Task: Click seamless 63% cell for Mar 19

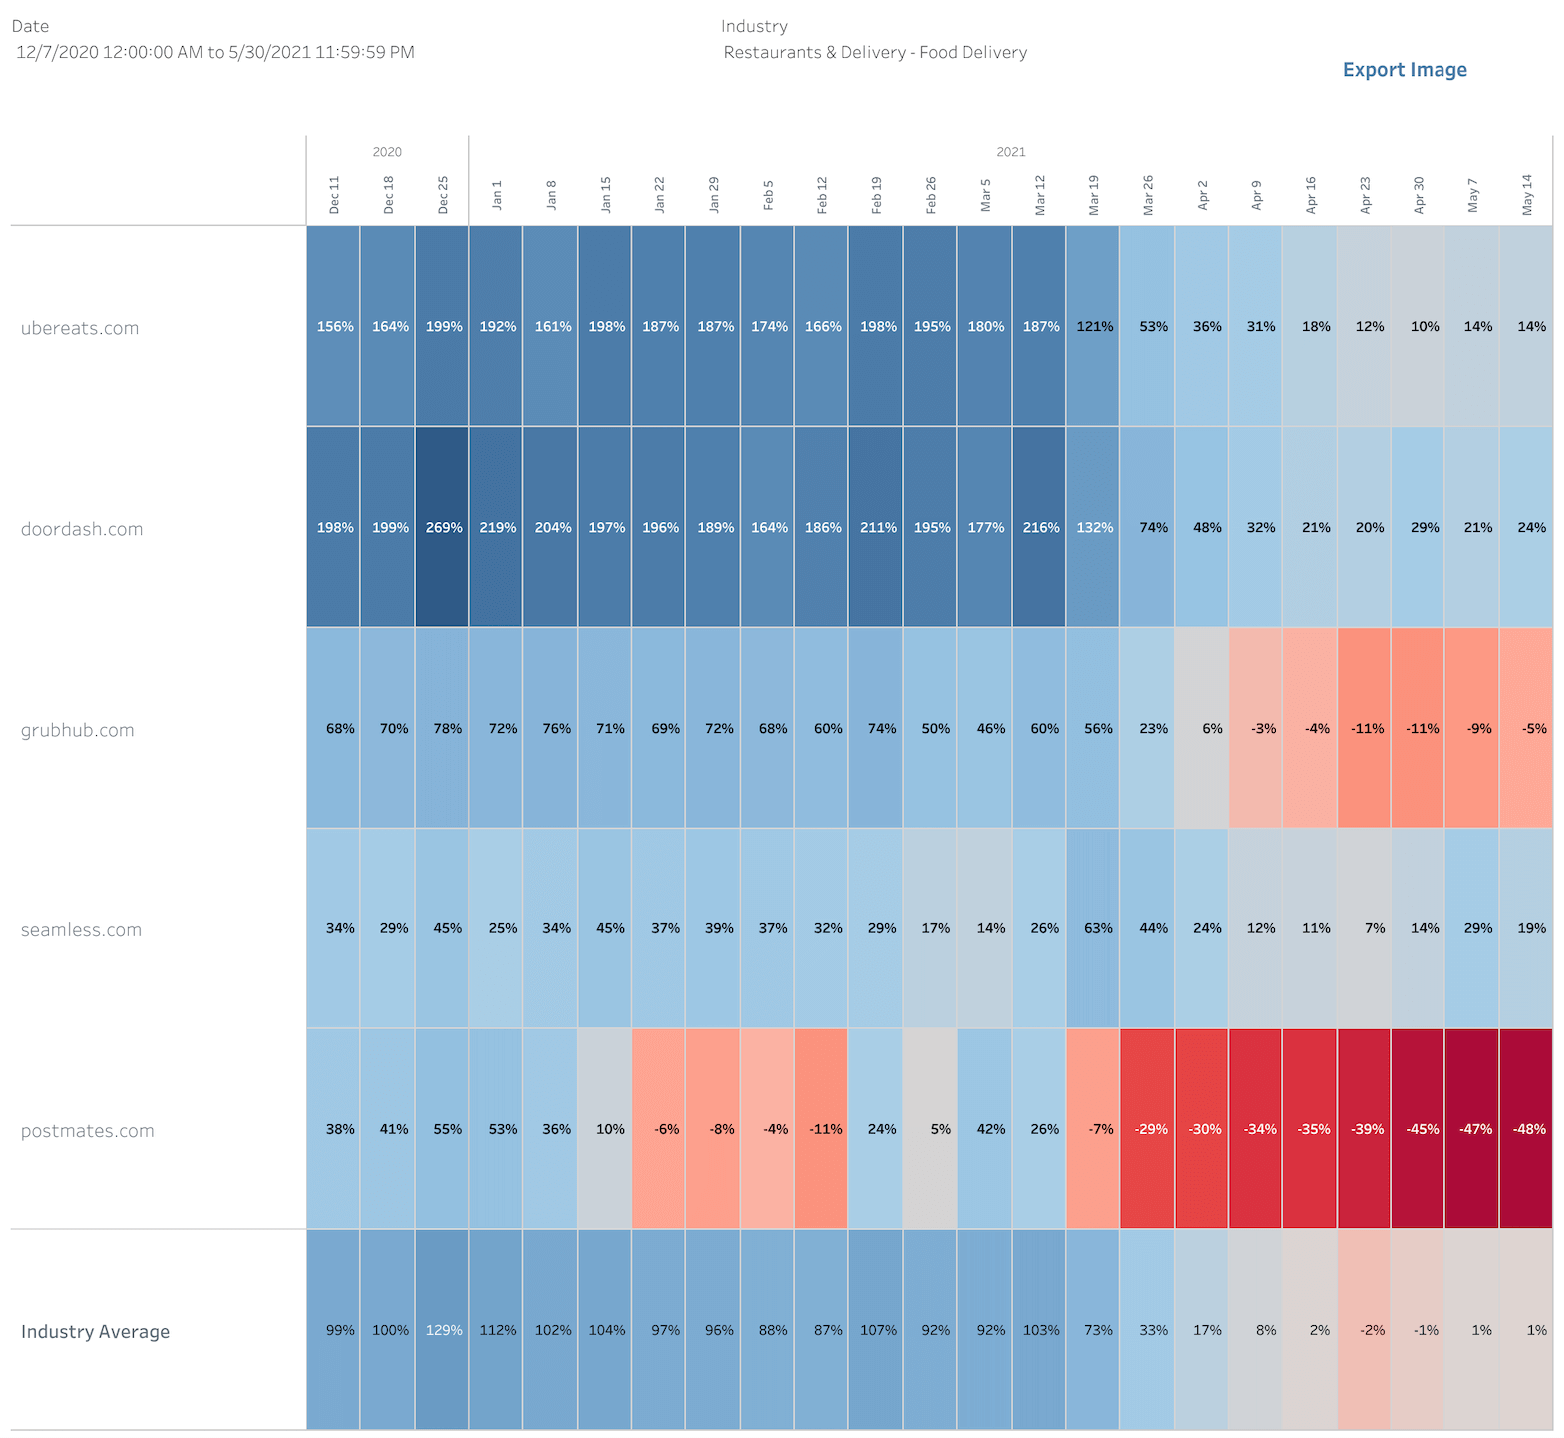Action: [x=1094, y=928]
